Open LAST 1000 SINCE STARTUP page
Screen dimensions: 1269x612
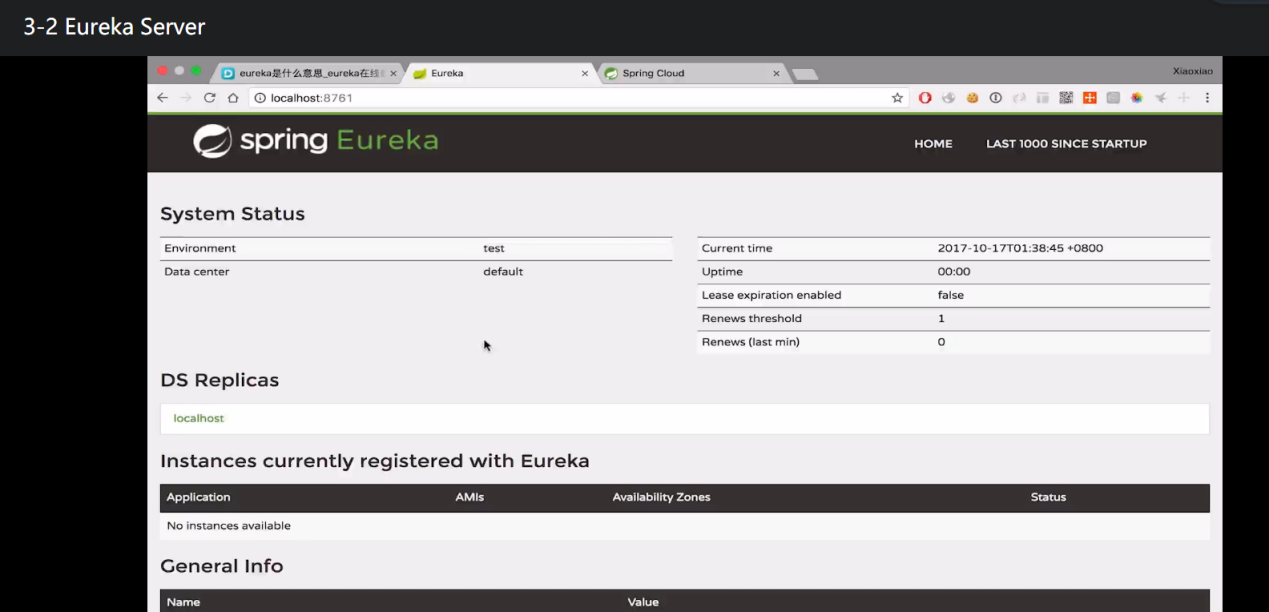pyautogui.click(x=1066, y=144)
